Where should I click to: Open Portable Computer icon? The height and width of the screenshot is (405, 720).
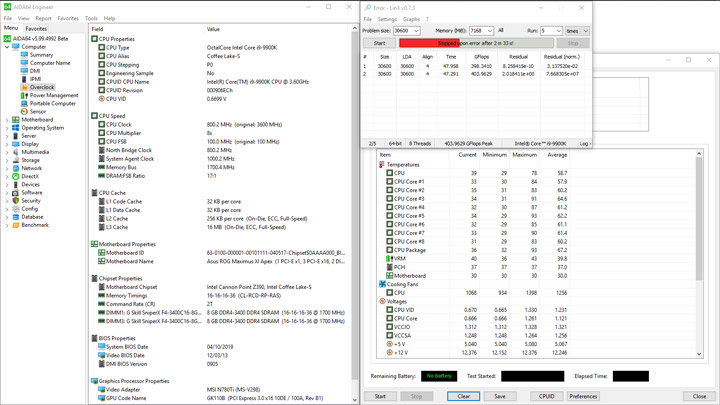click(24, 103)
